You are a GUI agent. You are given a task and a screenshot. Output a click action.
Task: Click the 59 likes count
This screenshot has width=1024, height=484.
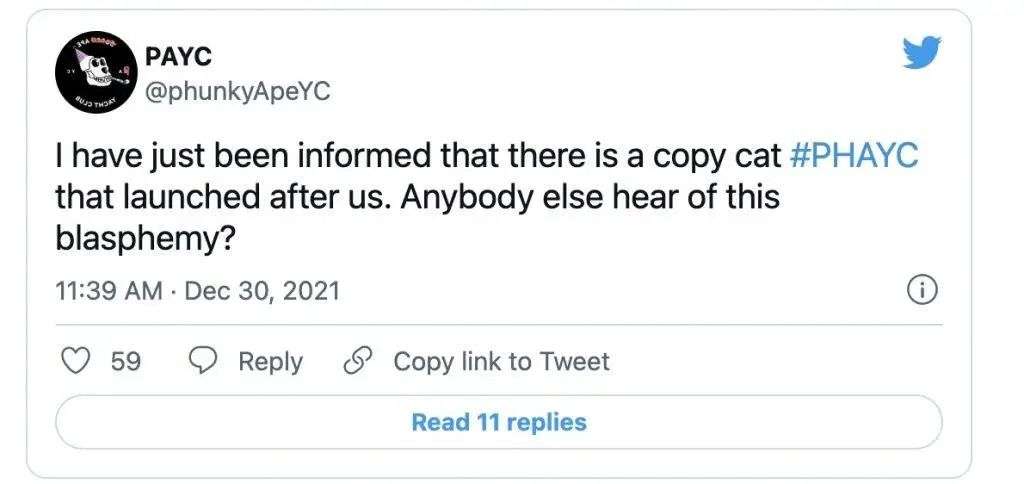[x=125, y=362]
